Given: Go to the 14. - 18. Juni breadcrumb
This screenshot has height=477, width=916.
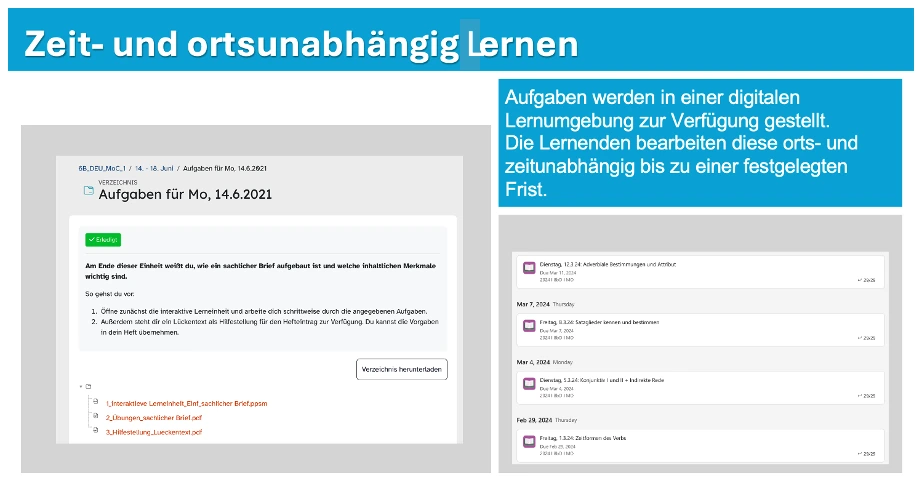Looking at the screenshot, I should [x=153, y=168].
